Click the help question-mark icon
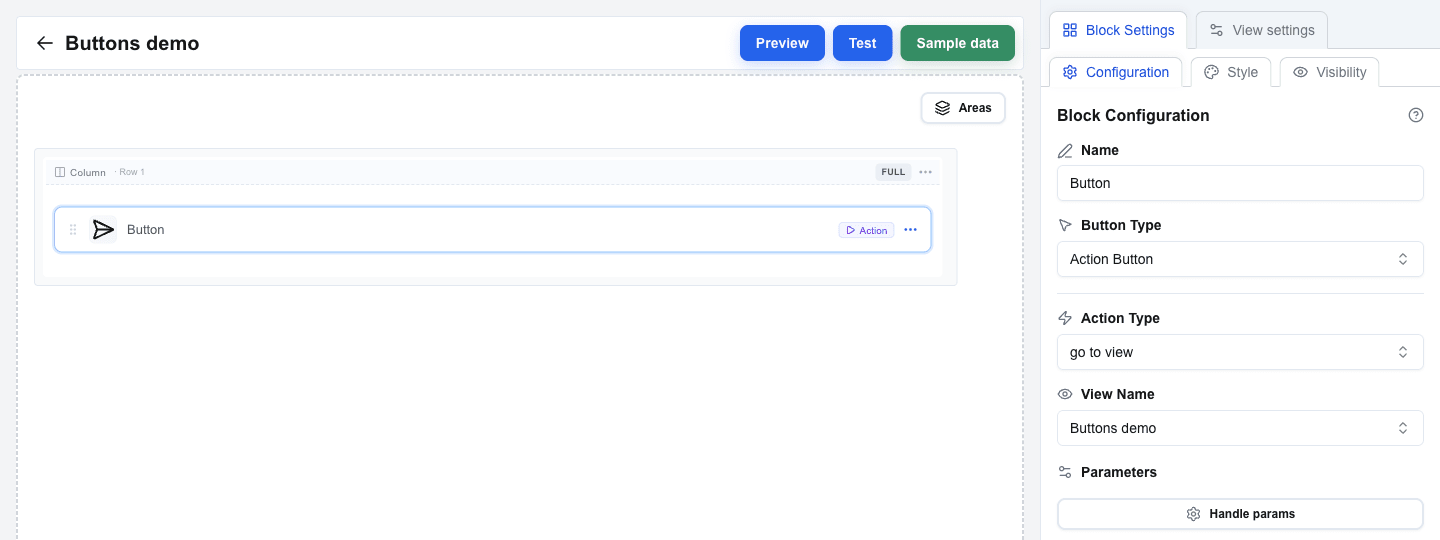Viewport: 1440px width, 540px height. click(x=1415, y=115)
